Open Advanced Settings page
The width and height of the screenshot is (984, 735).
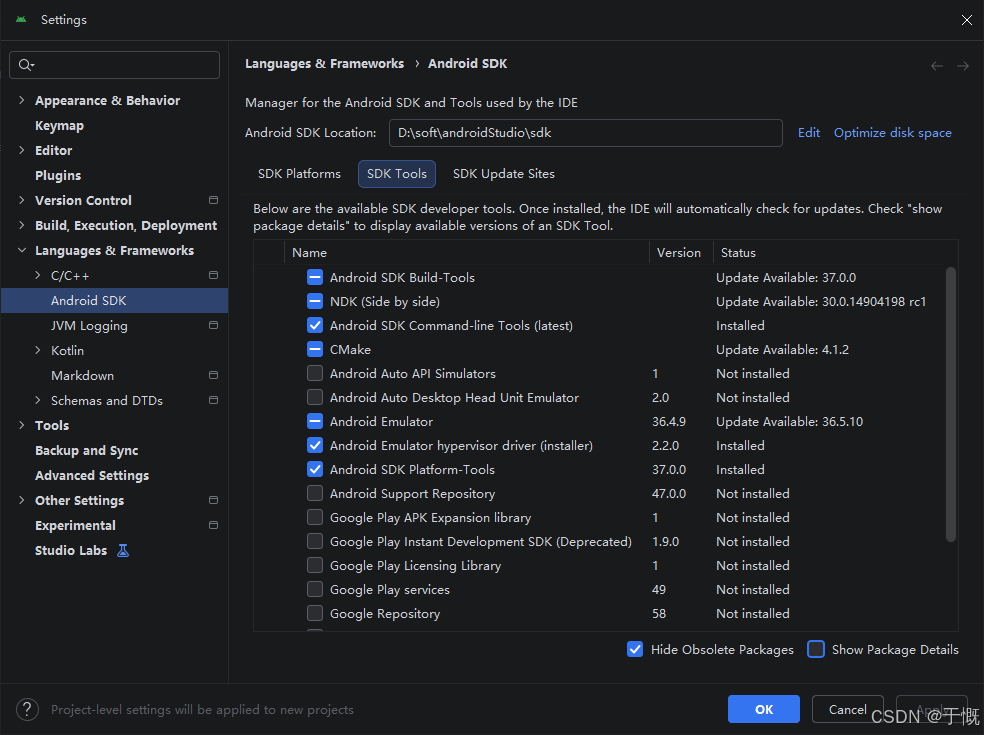pos(92,475)
